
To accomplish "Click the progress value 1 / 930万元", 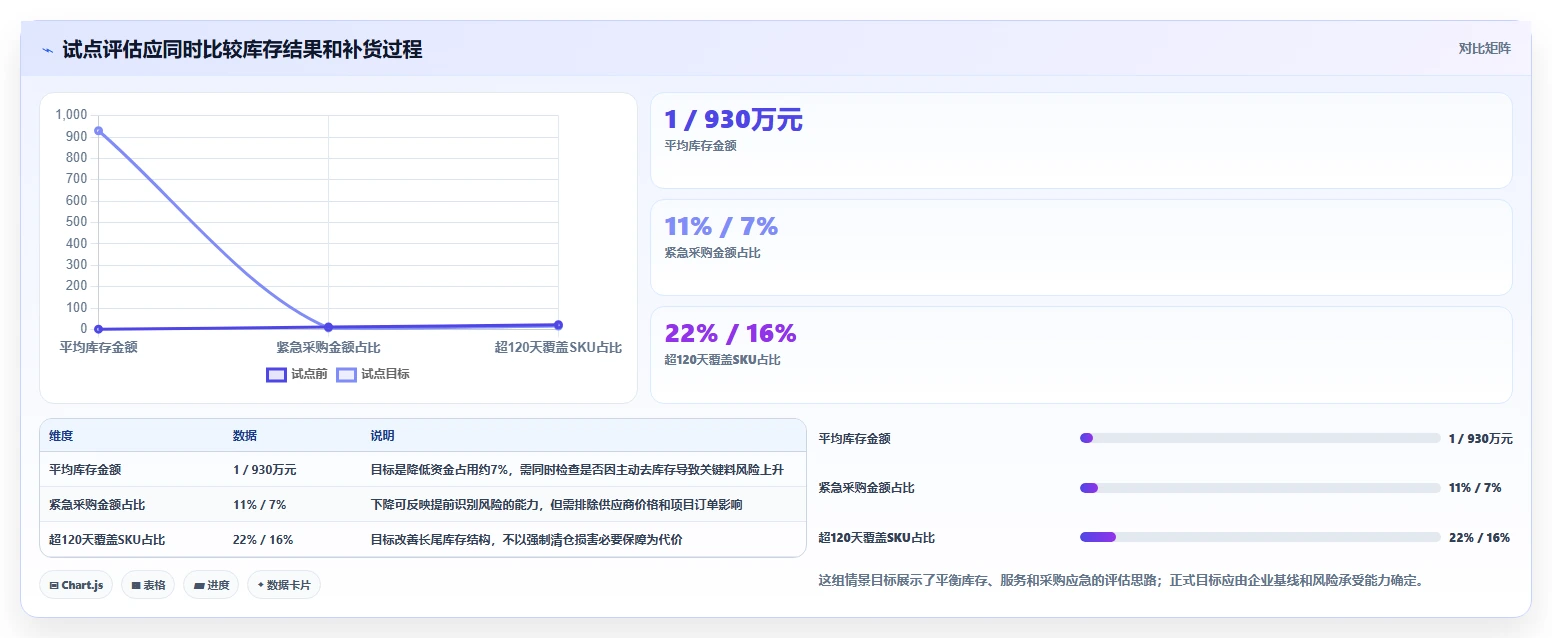I will (x=1480, y=438).
